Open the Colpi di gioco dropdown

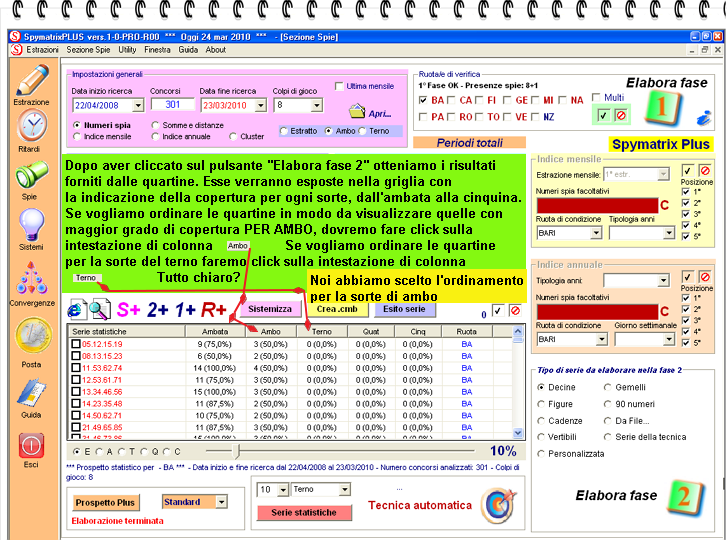point(316,106)
